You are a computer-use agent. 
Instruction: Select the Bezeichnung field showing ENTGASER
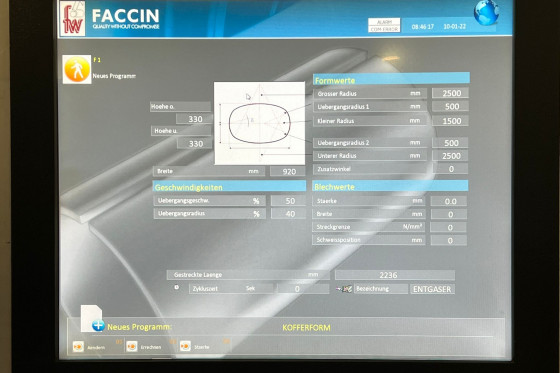pos(432,289)
